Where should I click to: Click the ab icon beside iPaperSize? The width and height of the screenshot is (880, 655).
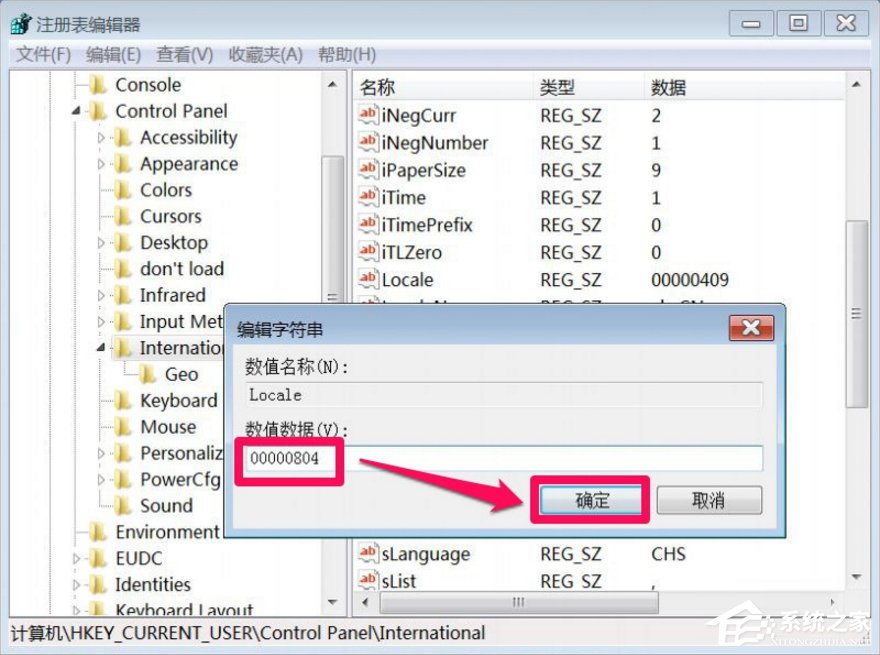click(x=366, y=170)
